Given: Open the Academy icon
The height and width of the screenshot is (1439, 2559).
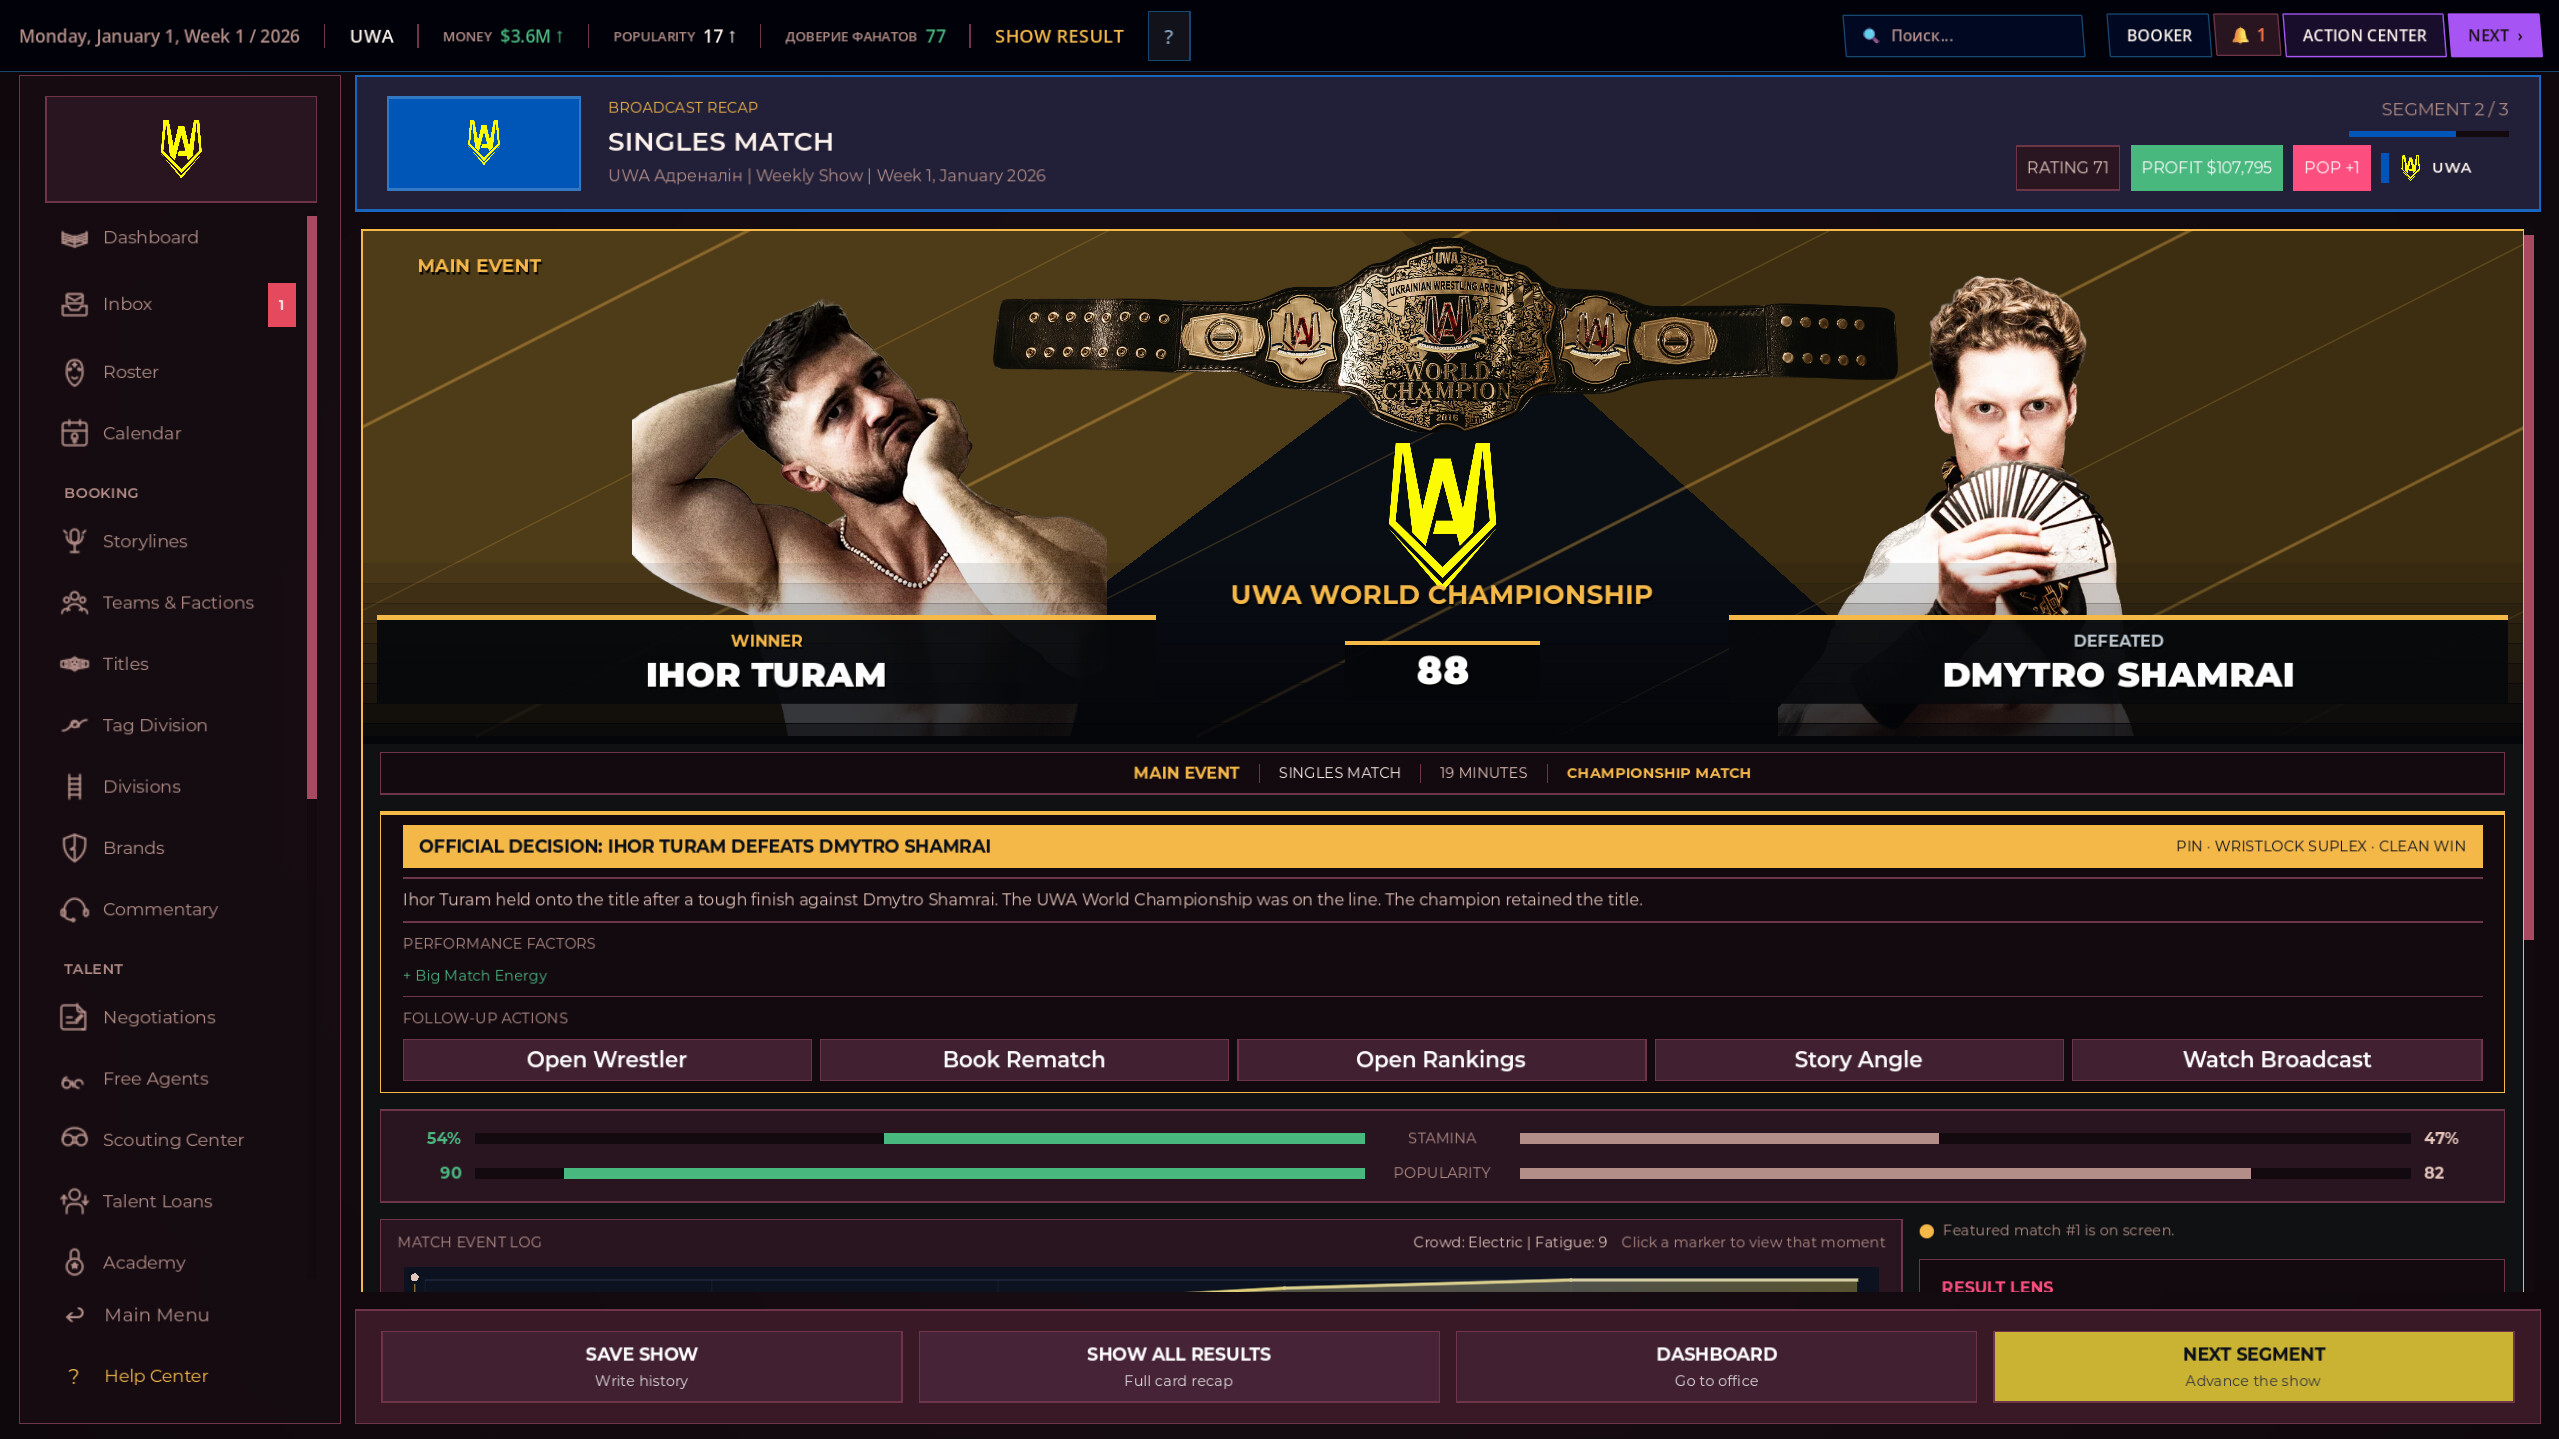Looking at the screenshot, I should point(75,1262).
